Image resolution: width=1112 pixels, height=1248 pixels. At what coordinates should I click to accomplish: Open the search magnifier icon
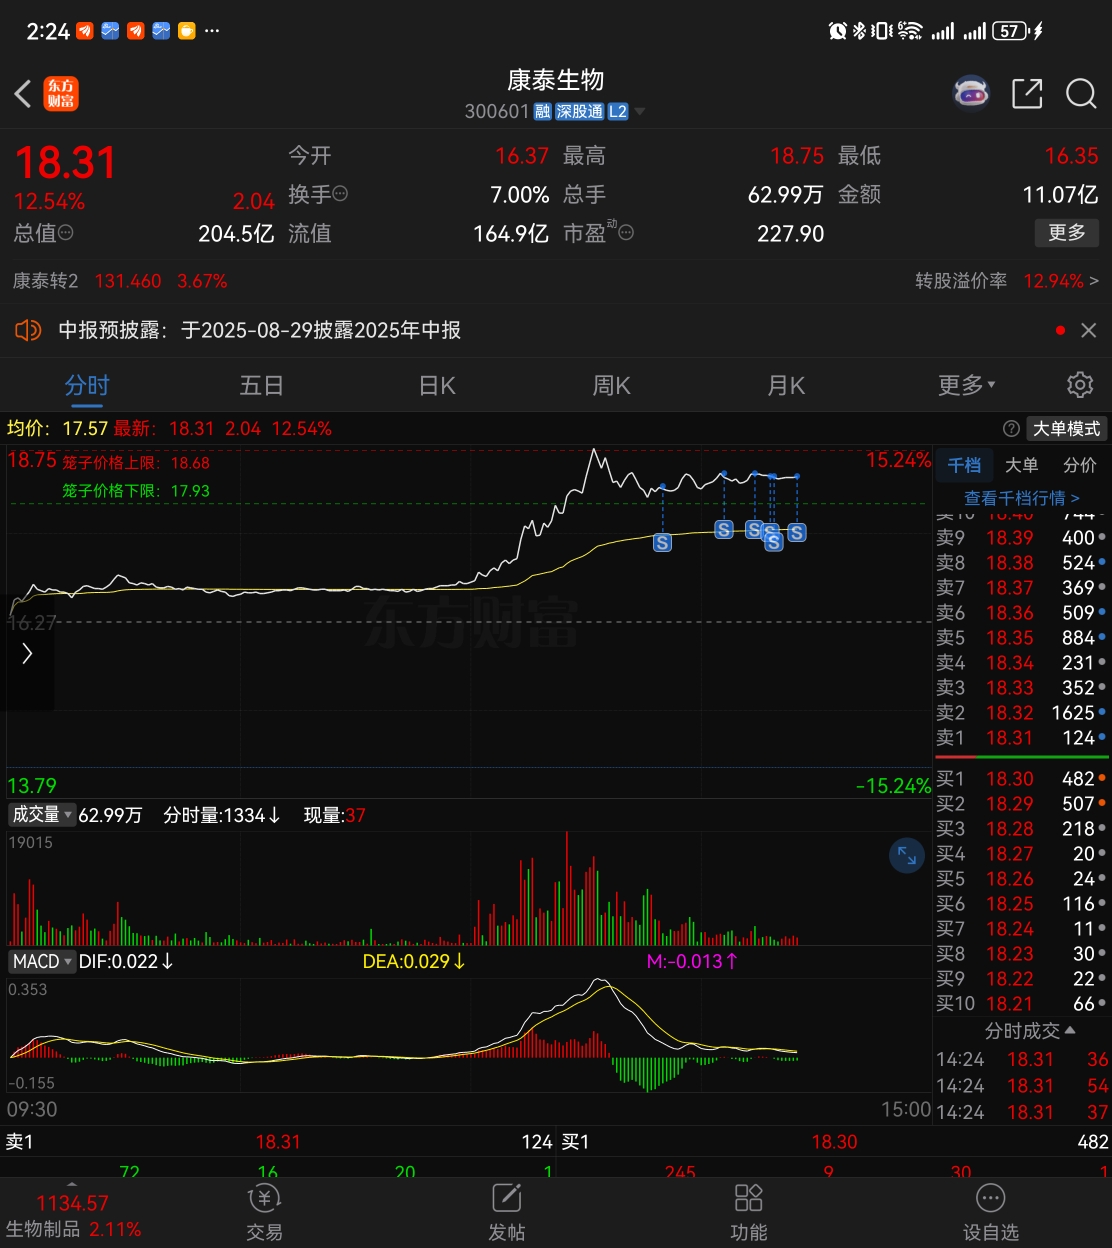1081,94
